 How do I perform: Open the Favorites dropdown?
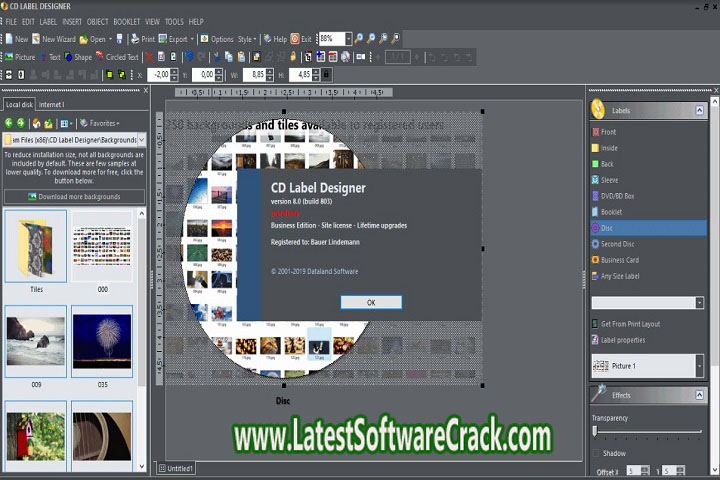[99, 123]
